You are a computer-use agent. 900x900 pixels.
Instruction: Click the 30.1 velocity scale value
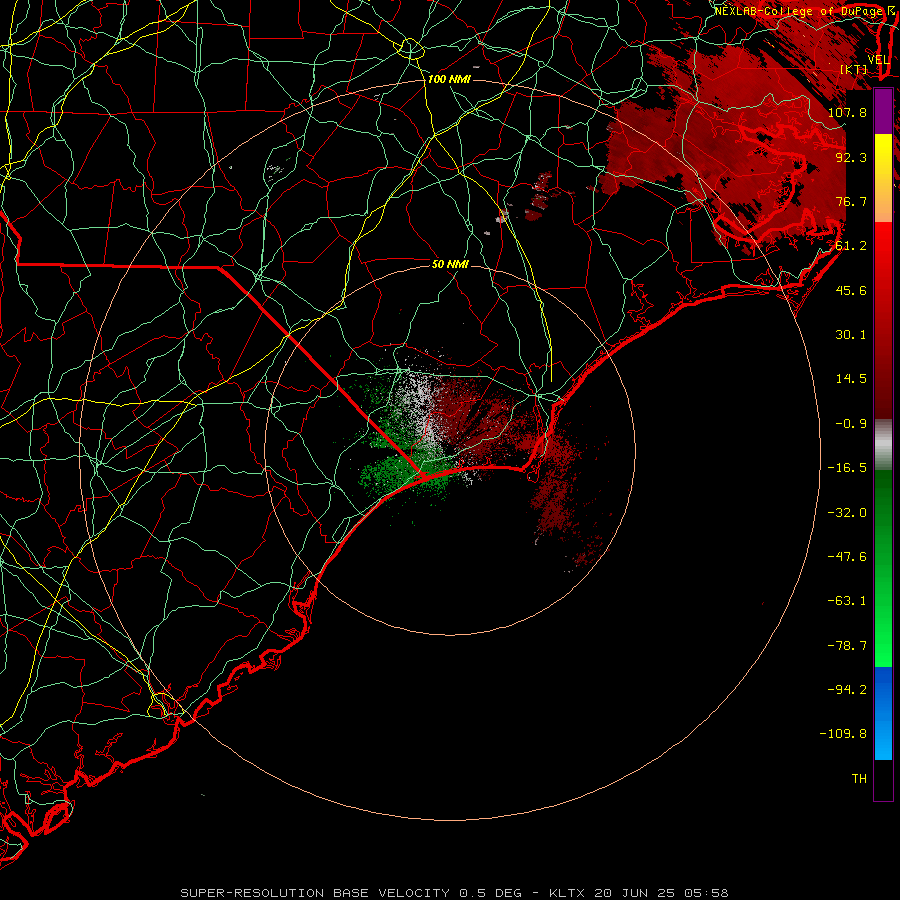pos(851,335)
